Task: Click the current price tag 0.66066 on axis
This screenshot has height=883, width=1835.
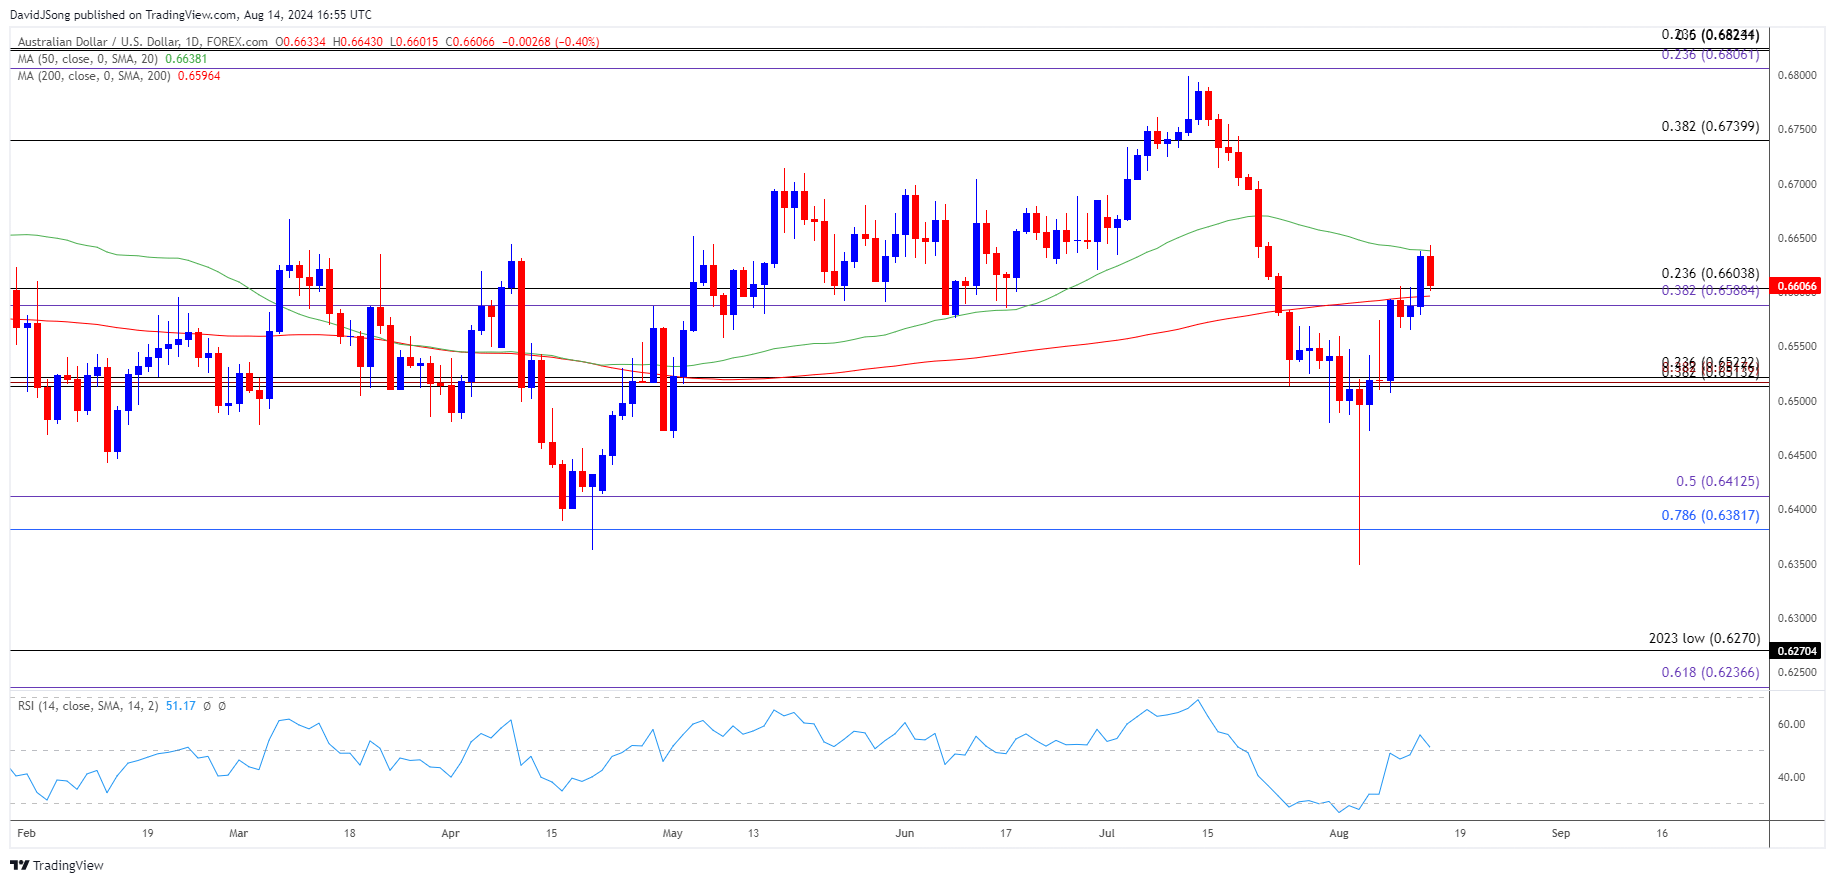Action: pyautogui.click(x=1795, y=286)
